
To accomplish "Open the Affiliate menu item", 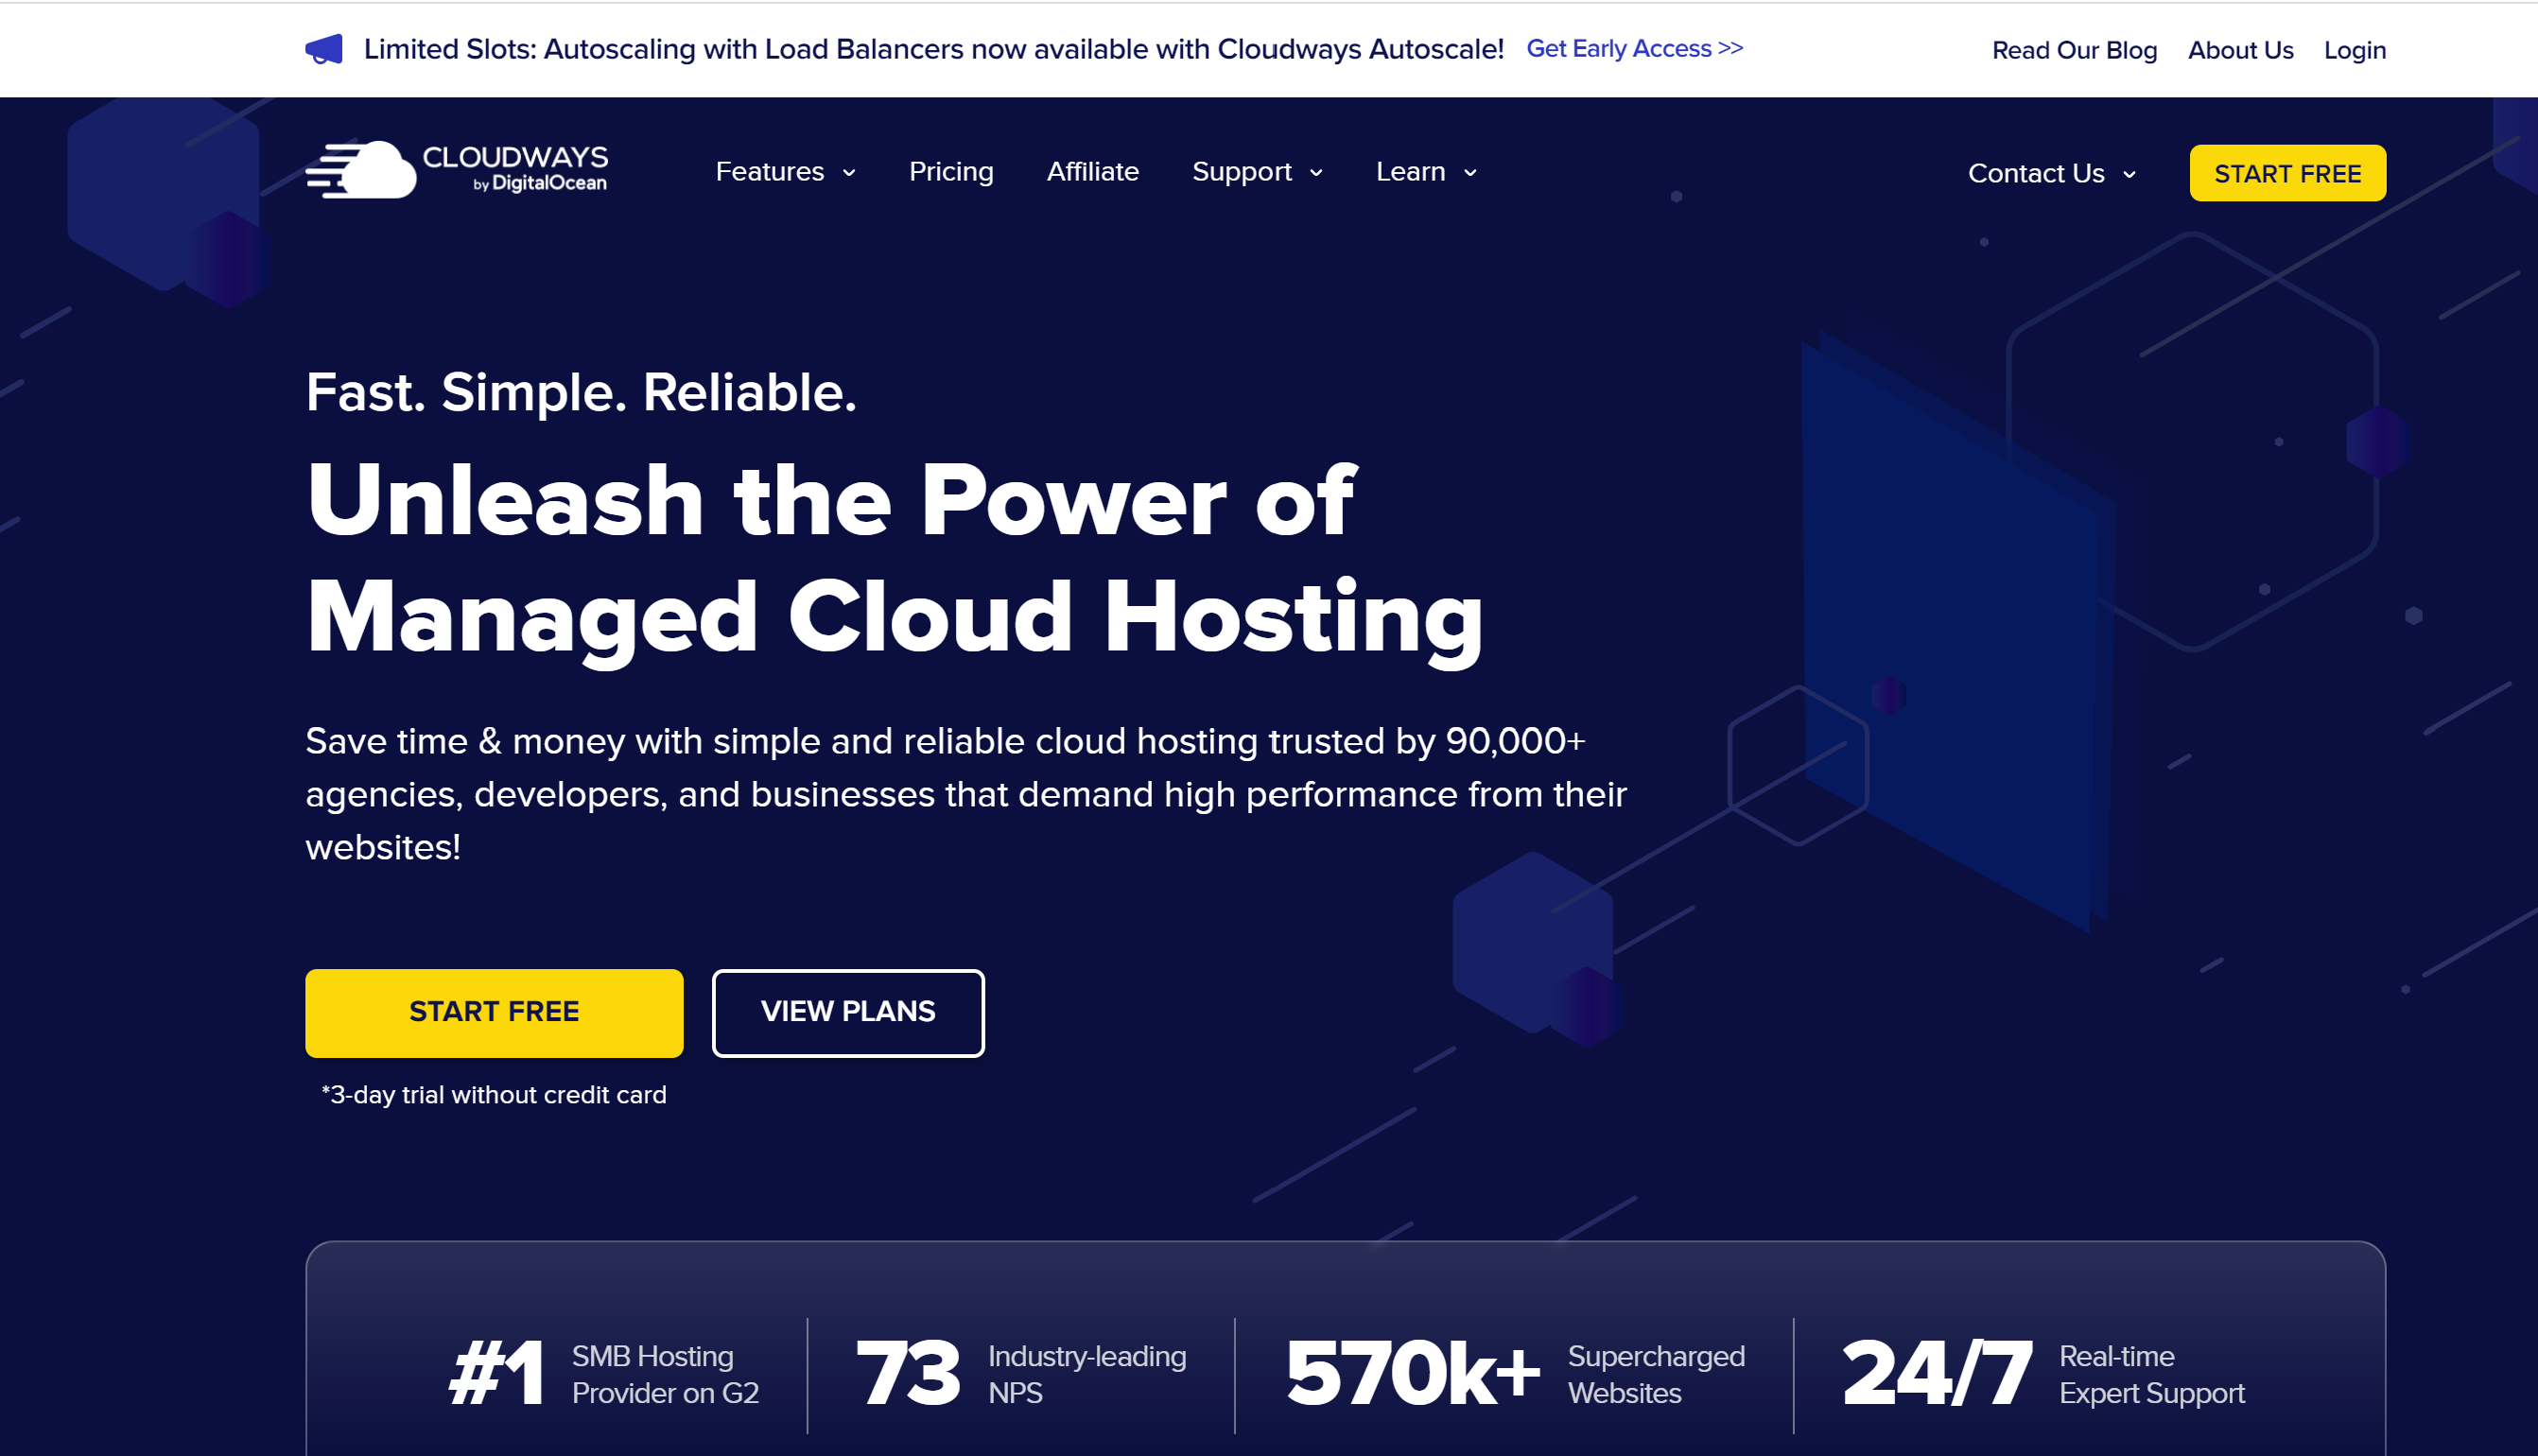I will point(1092,172).
